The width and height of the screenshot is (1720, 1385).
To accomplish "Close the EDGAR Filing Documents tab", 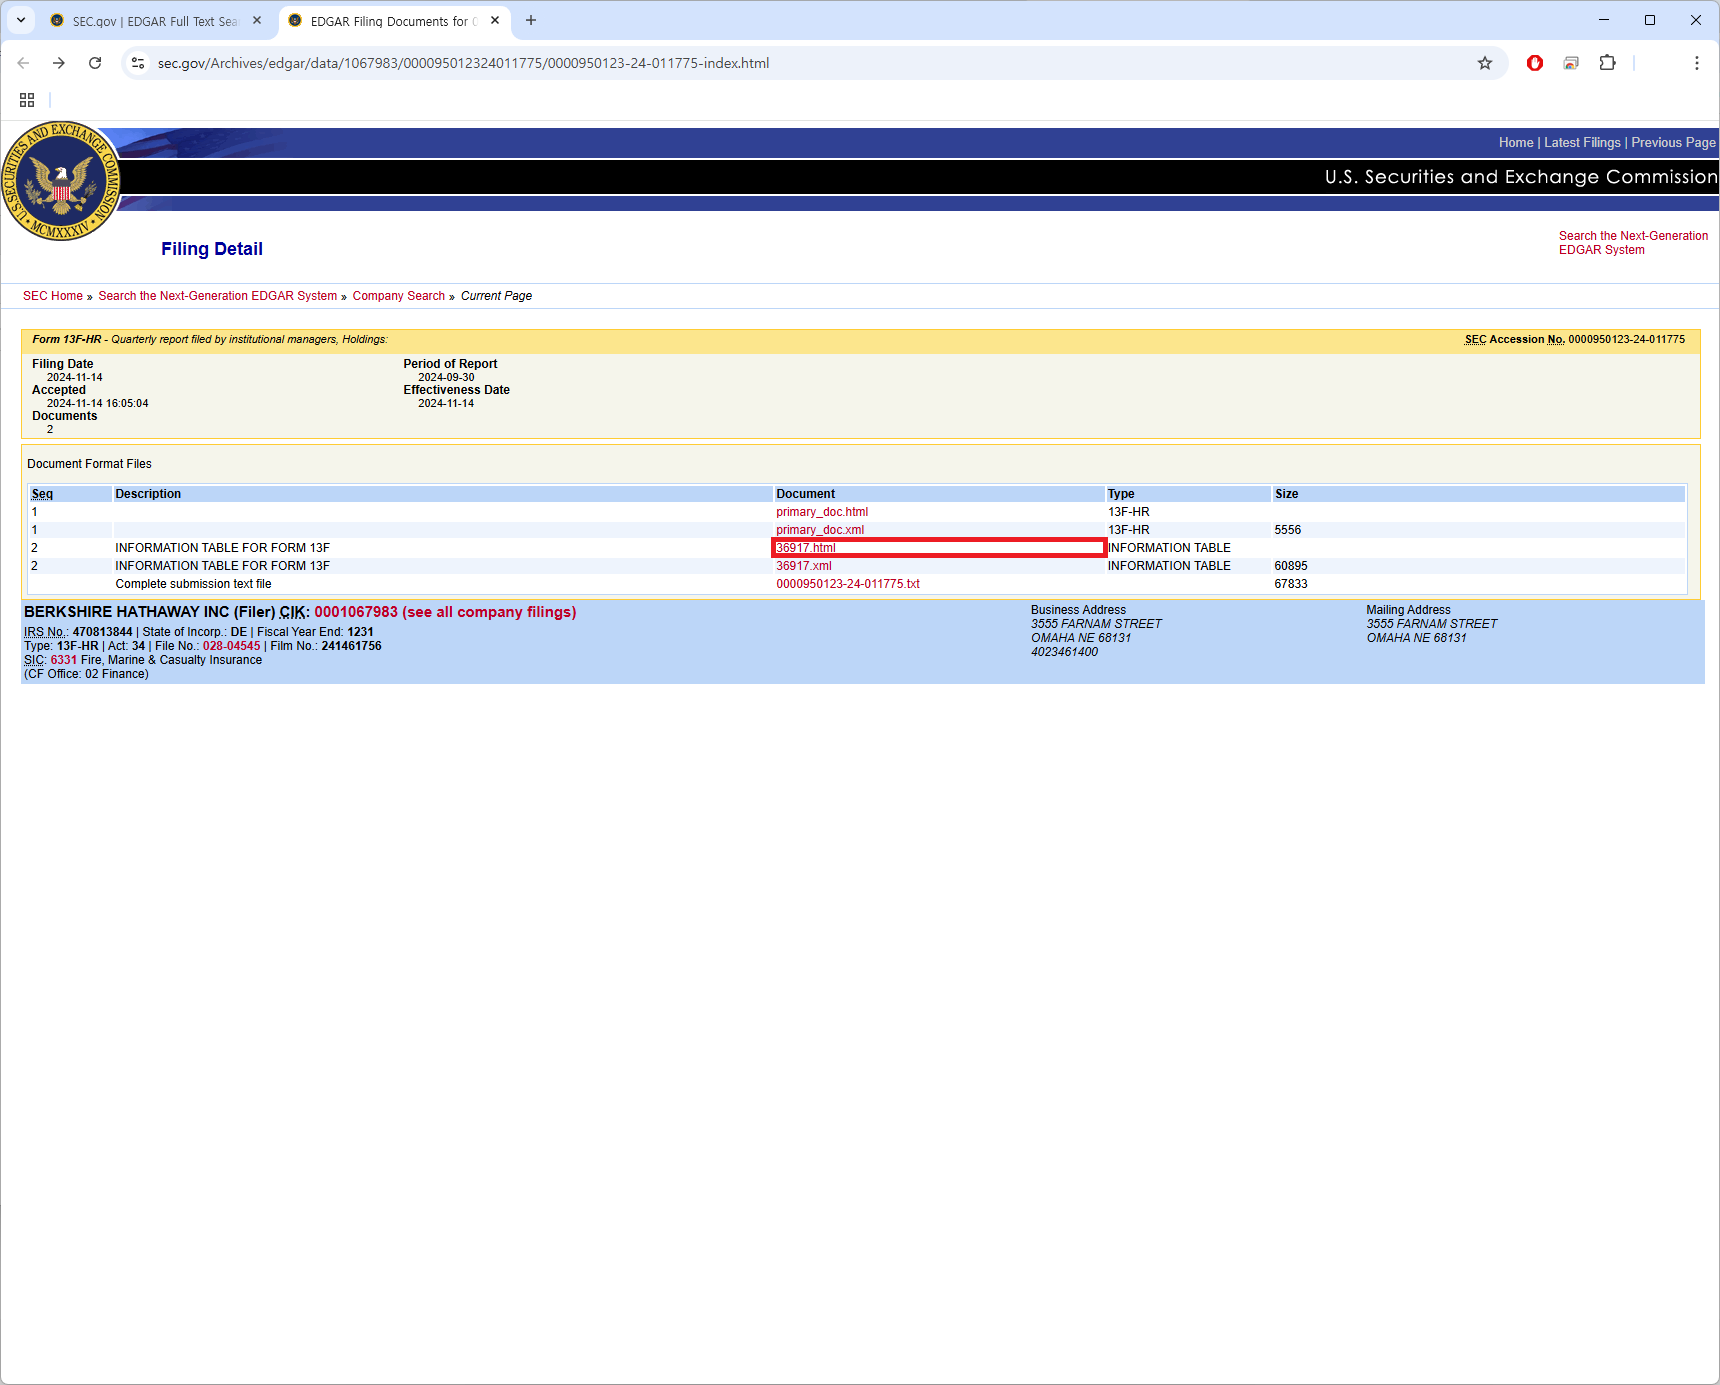I will tap(495, 20).
